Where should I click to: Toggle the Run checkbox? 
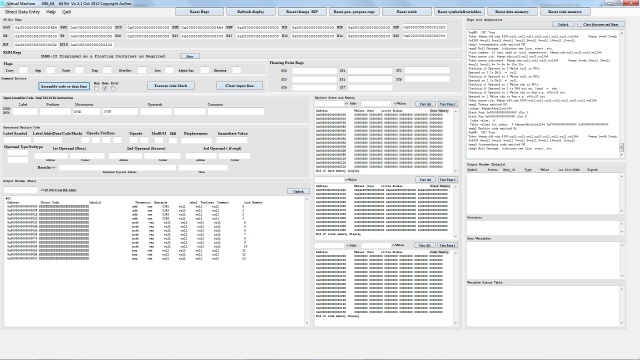point(96,88)
